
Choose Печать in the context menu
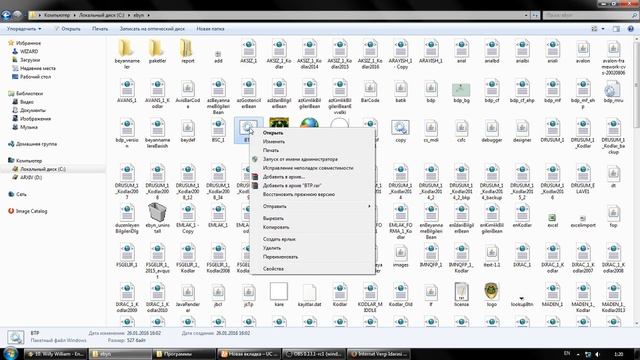[271, 150]
